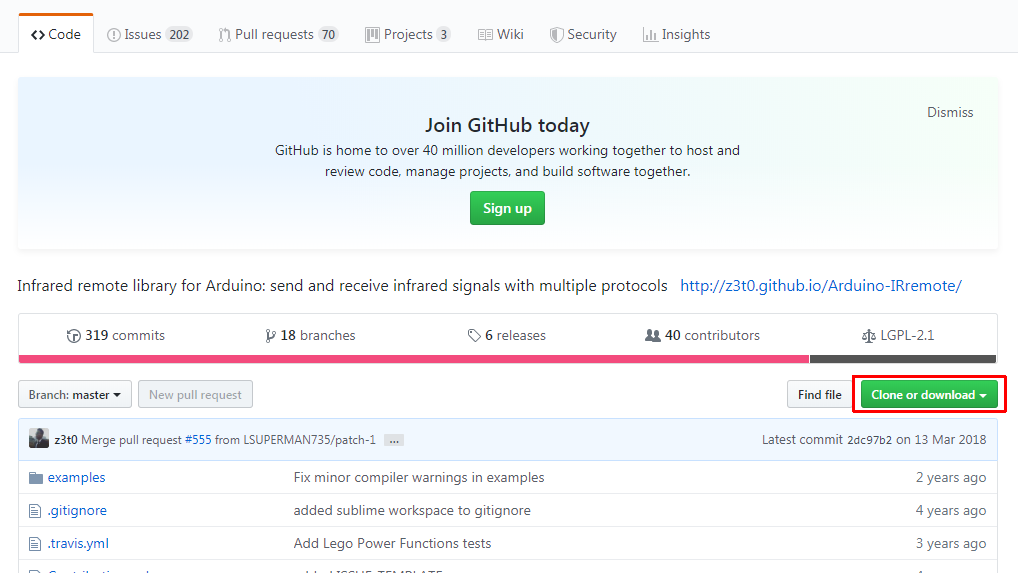
Task: Open the Code tab
Action: click(x=56, y=34)
